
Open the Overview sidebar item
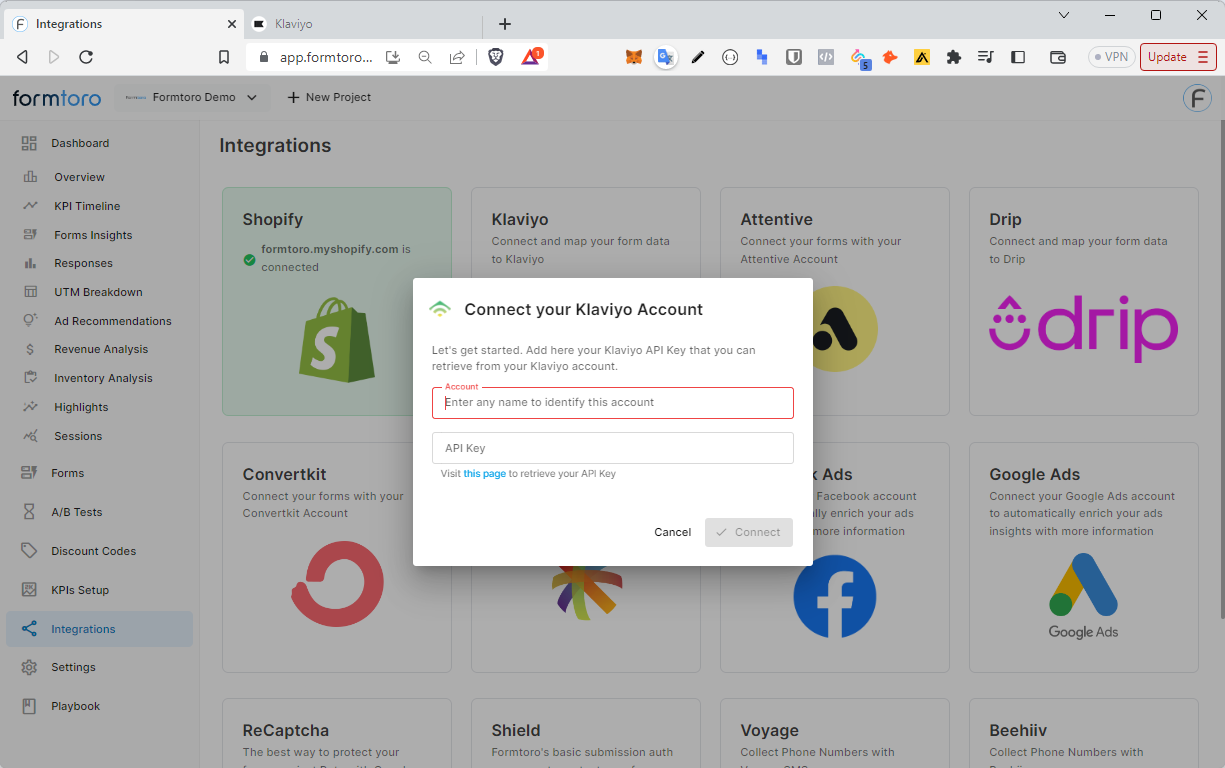[79, 177]
